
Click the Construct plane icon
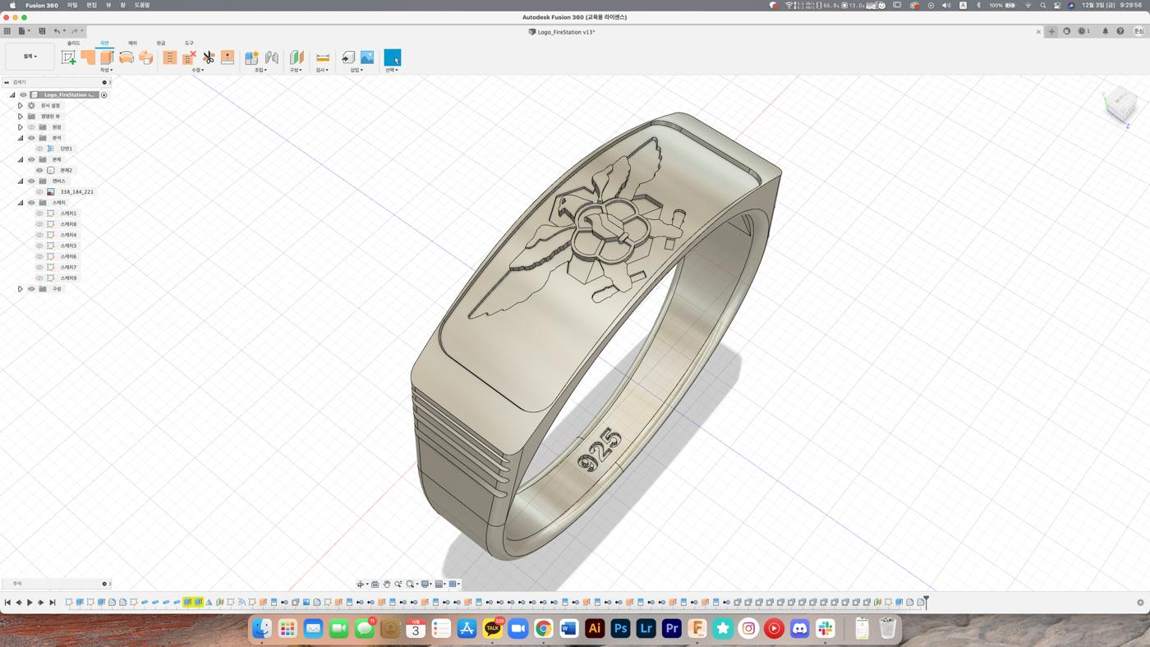pos(296,57)
